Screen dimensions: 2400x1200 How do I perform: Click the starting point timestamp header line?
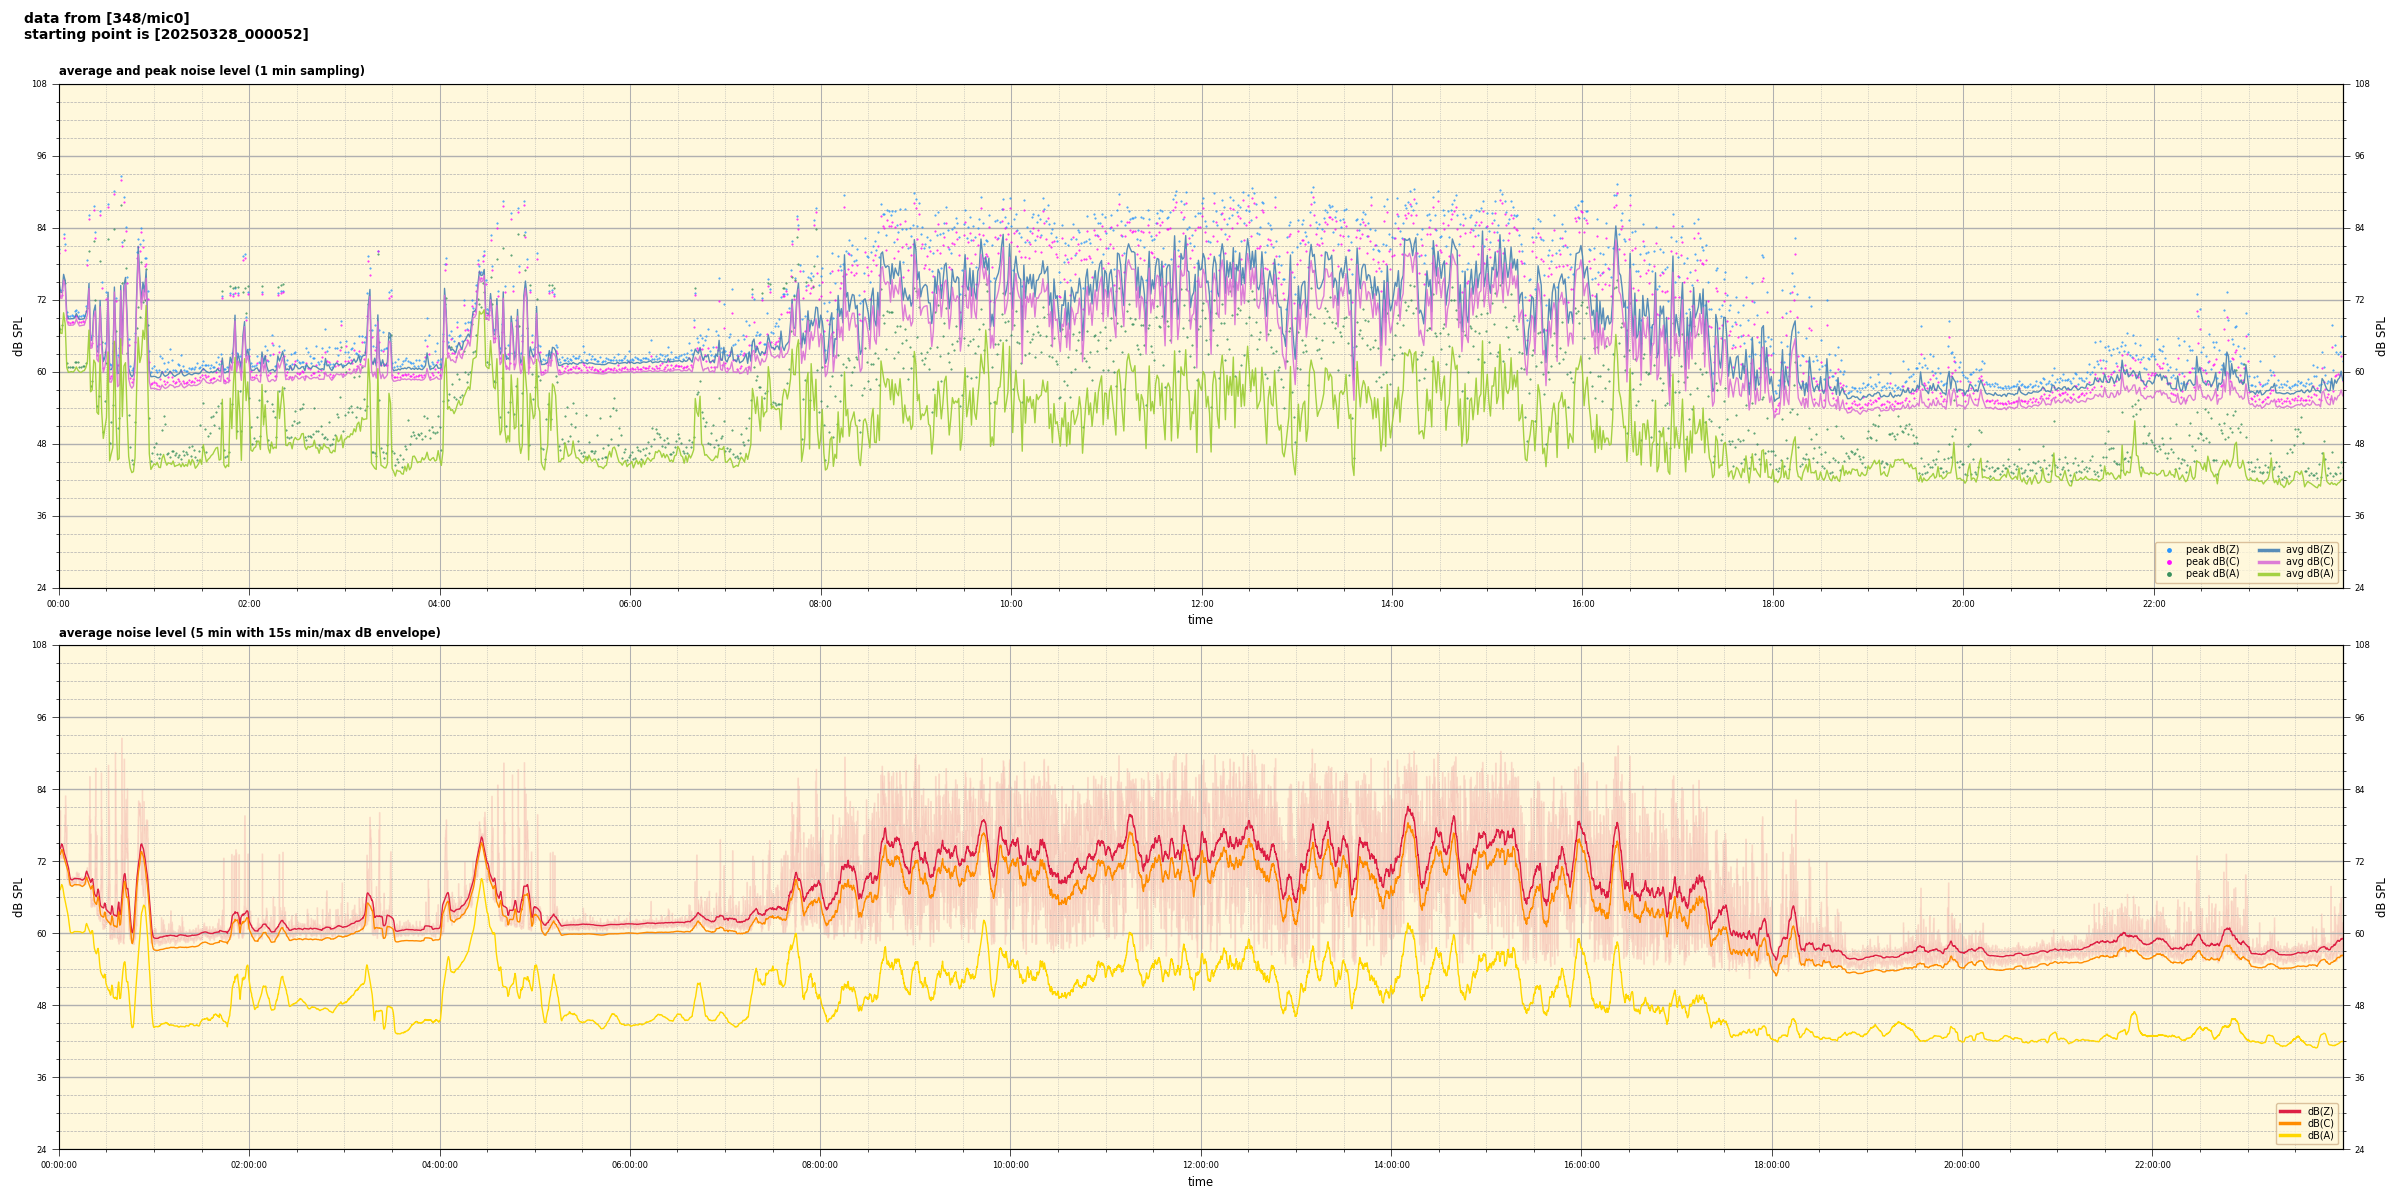tap(166, 35)
